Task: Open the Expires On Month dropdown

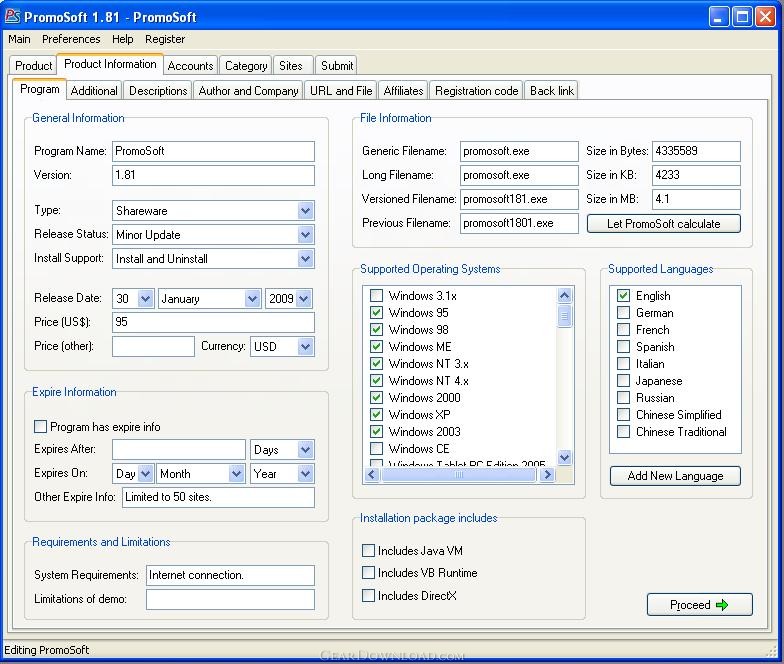Action: (x=236, y=474)
